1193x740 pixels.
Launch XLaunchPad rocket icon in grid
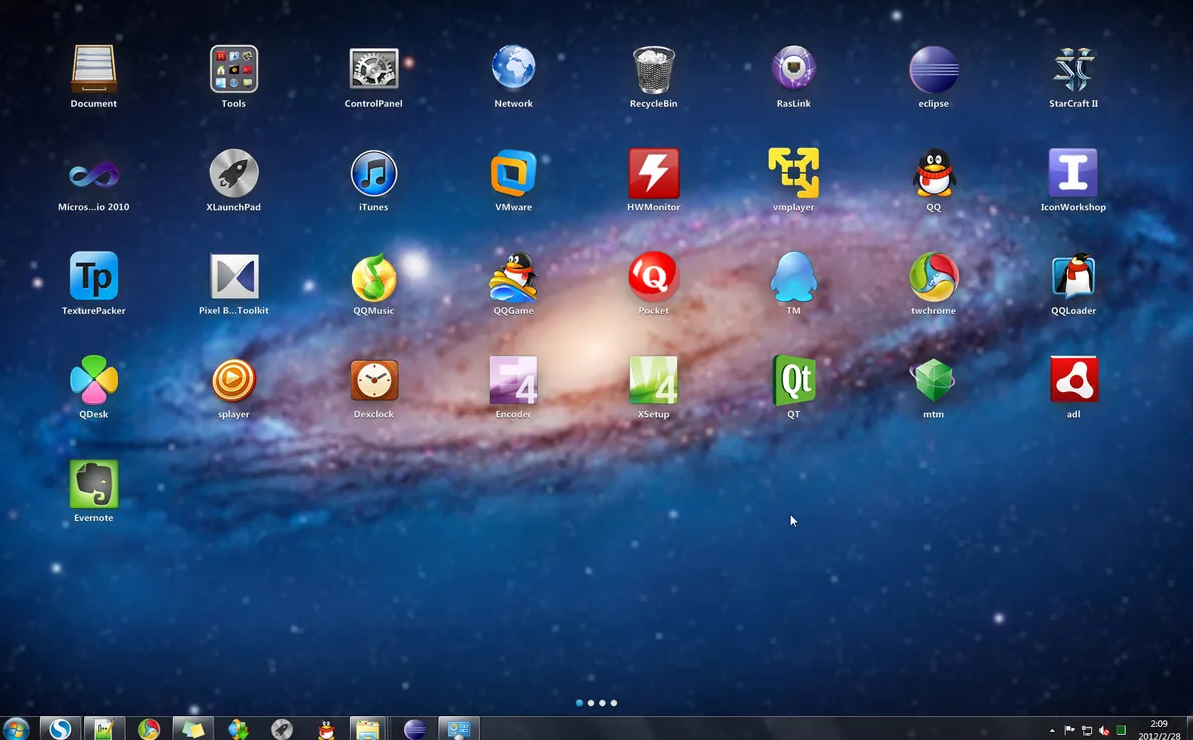point(234,173)
